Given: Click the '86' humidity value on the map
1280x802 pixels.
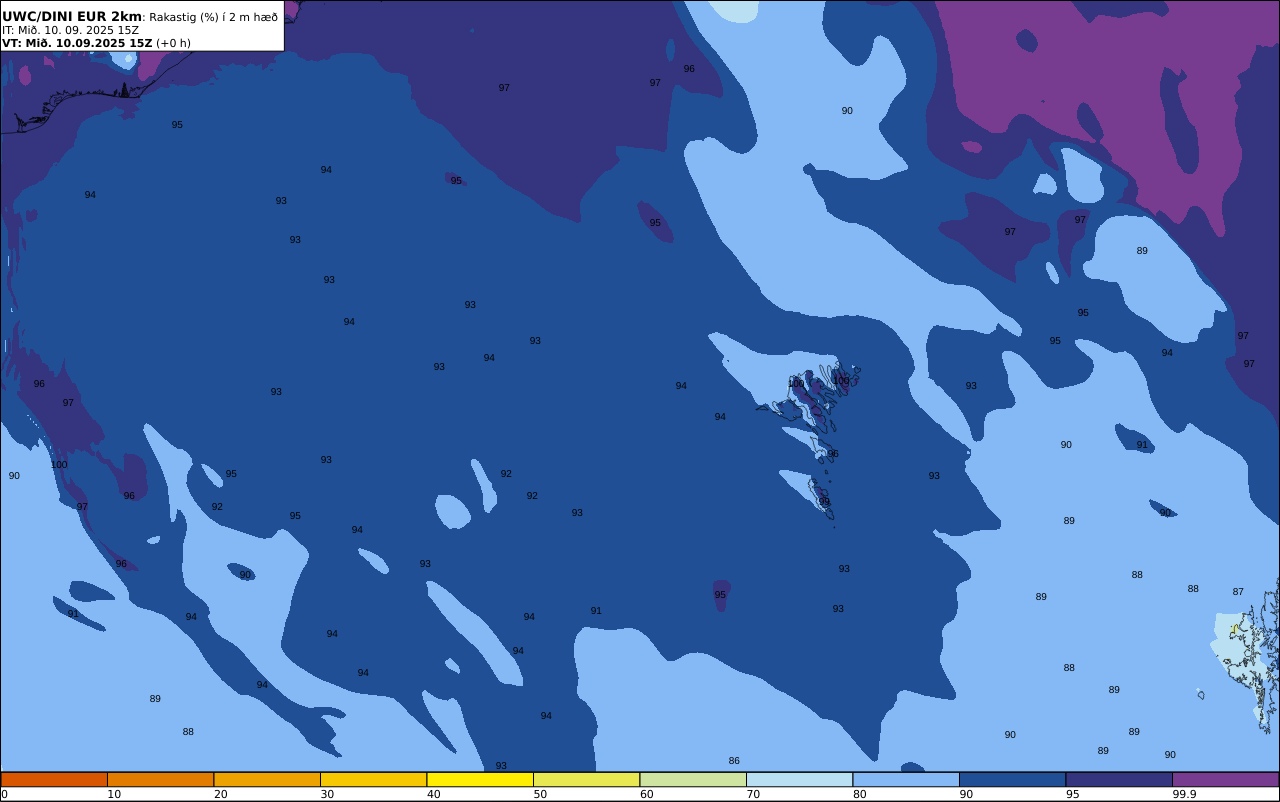Looking at the screenshot, I should [734, 761].
